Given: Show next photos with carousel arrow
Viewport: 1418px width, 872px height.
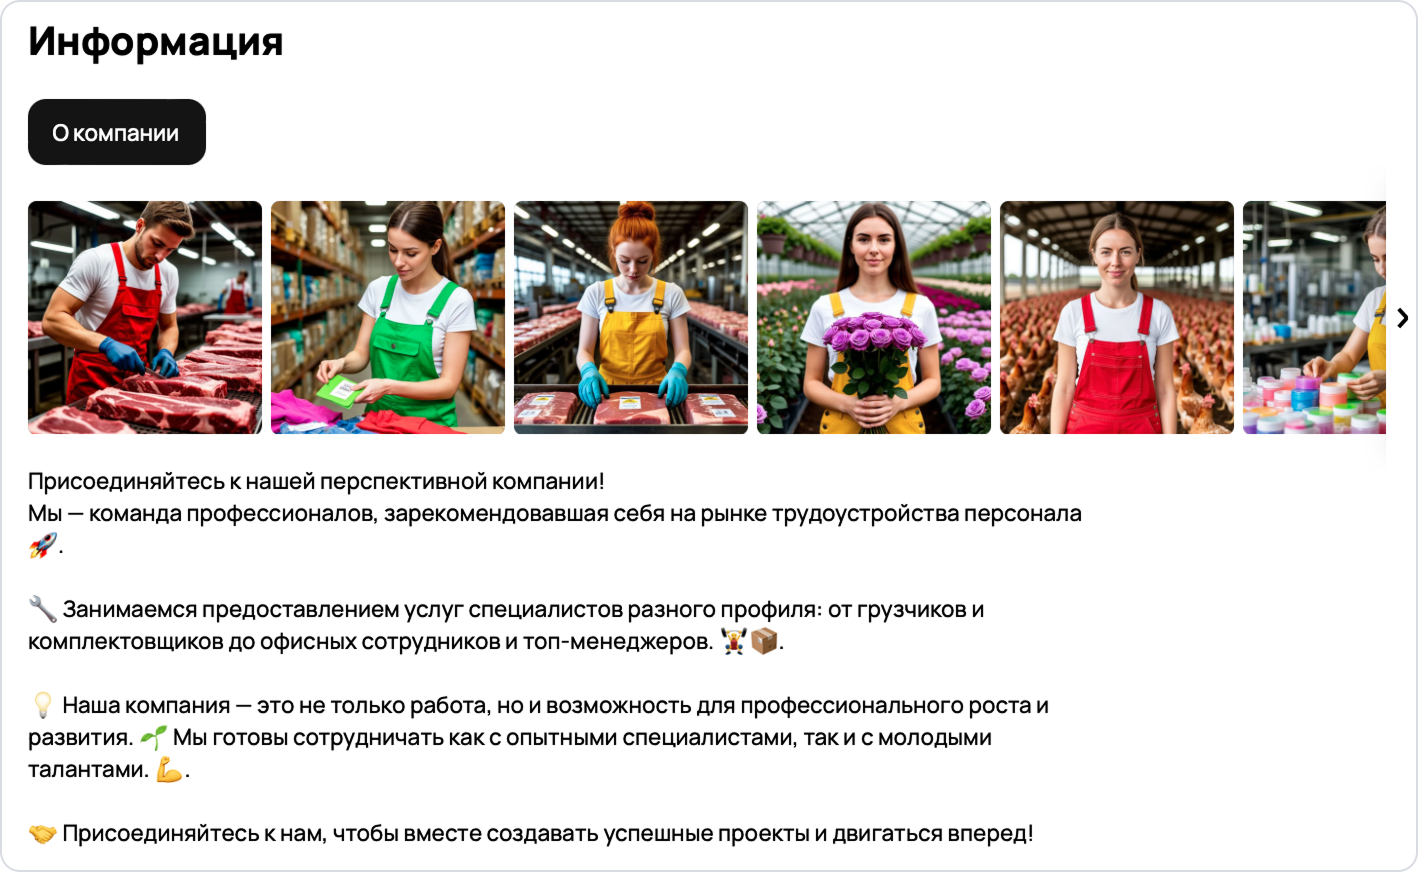Looking at the screenshot, I should coord(1402,318).
